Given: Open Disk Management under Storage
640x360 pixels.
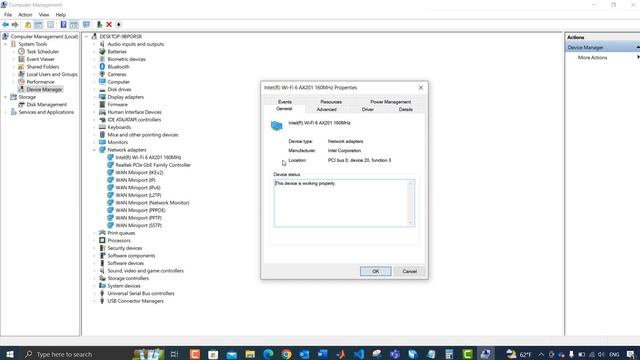Looking at the screenshot, I should 47,104.
